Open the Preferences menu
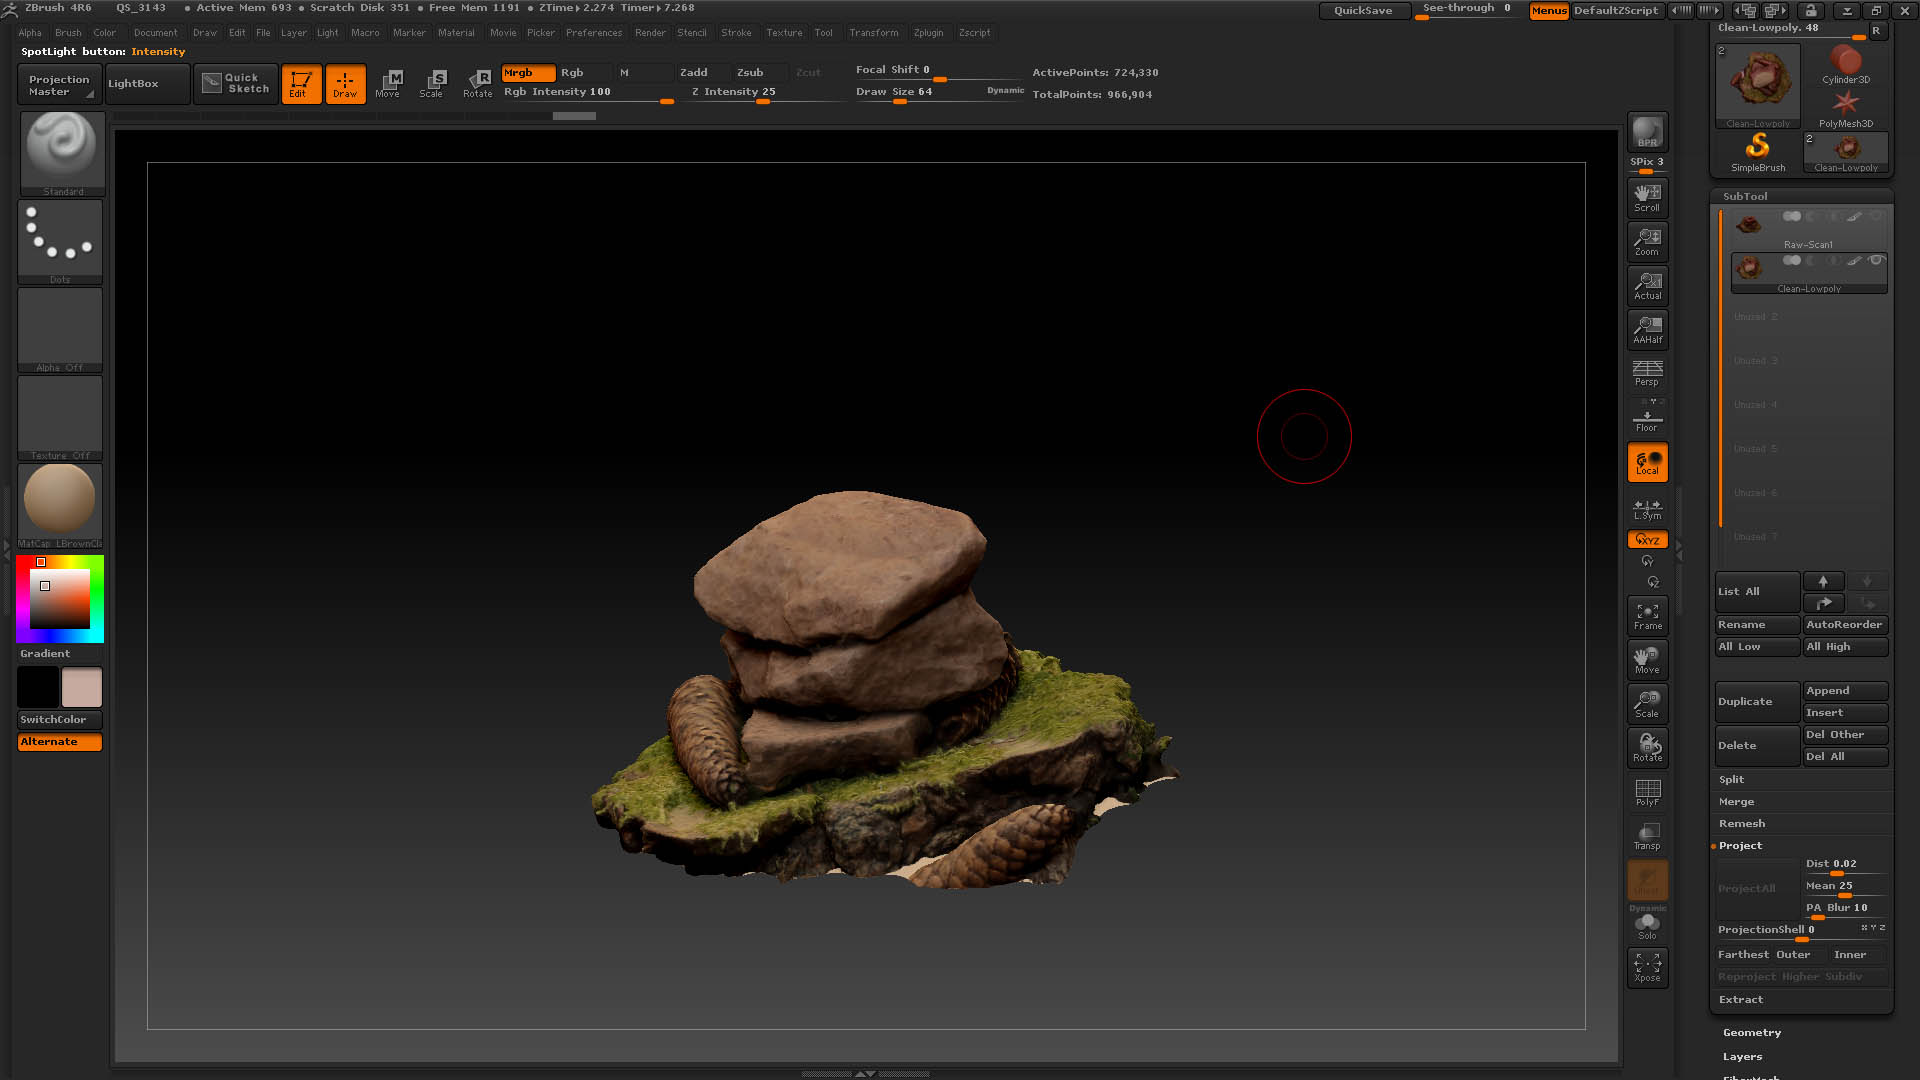The height and width of the screenshot is (1080, 1920). coord(594,32)
